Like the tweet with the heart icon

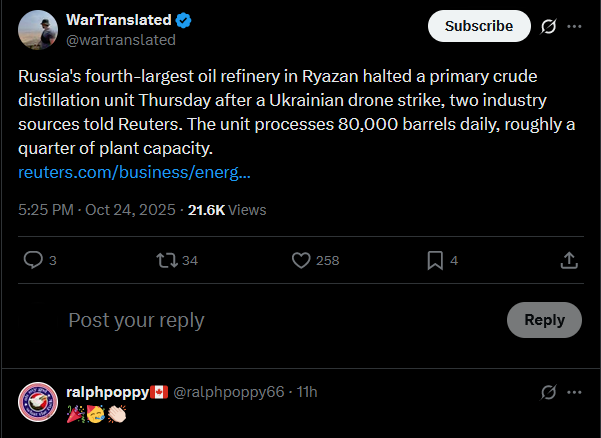click(x=301, y=260)
